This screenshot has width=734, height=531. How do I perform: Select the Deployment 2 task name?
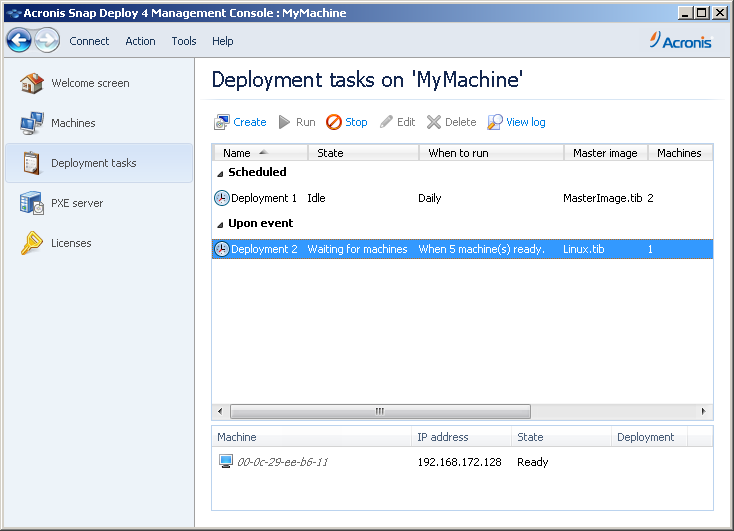[x=264, y=249]
